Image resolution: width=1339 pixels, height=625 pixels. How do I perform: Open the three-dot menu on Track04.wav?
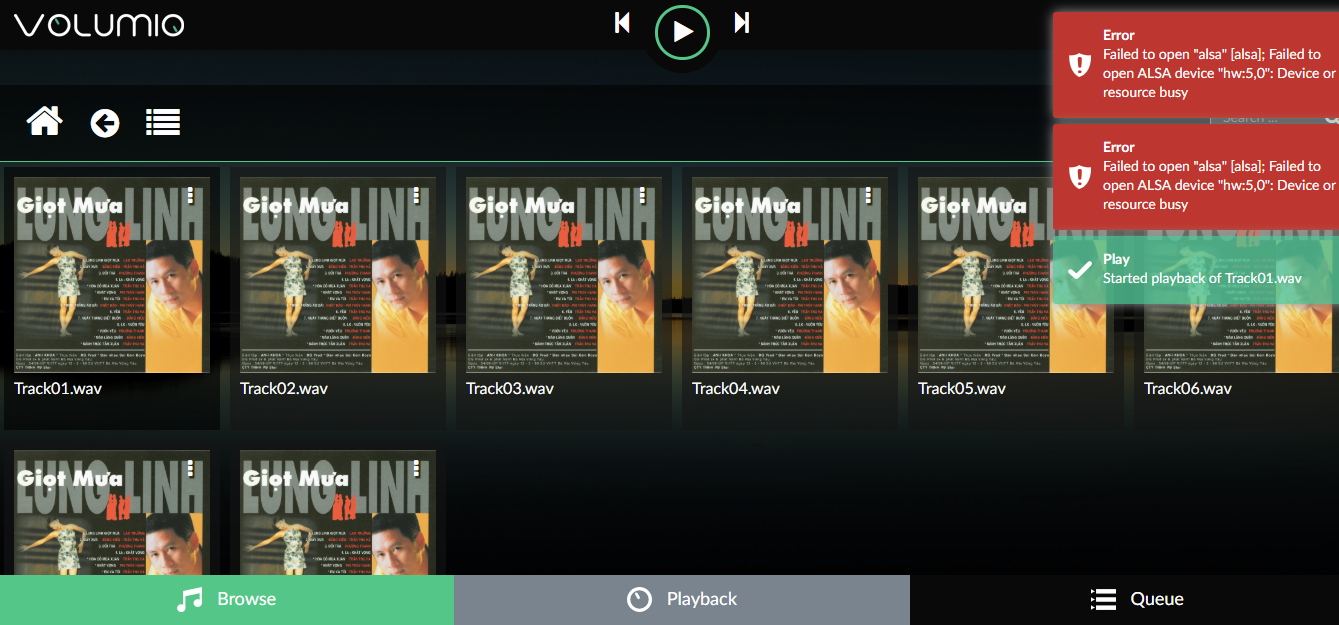(x=868, y=195)
